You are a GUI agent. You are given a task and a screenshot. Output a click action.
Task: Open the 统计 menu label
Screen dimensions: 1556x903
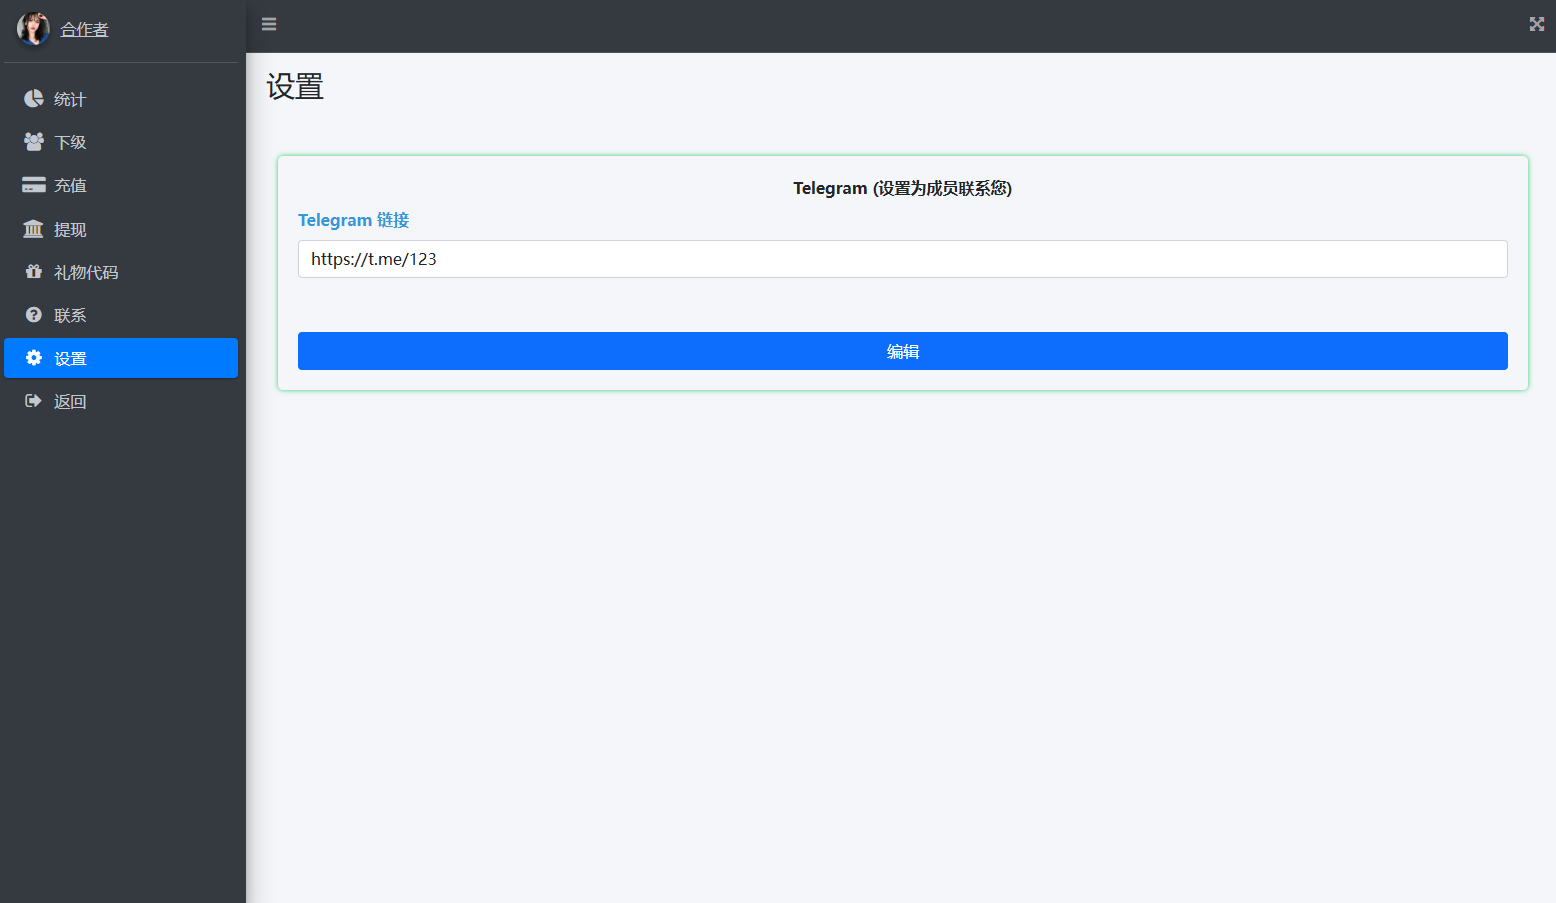70,99
